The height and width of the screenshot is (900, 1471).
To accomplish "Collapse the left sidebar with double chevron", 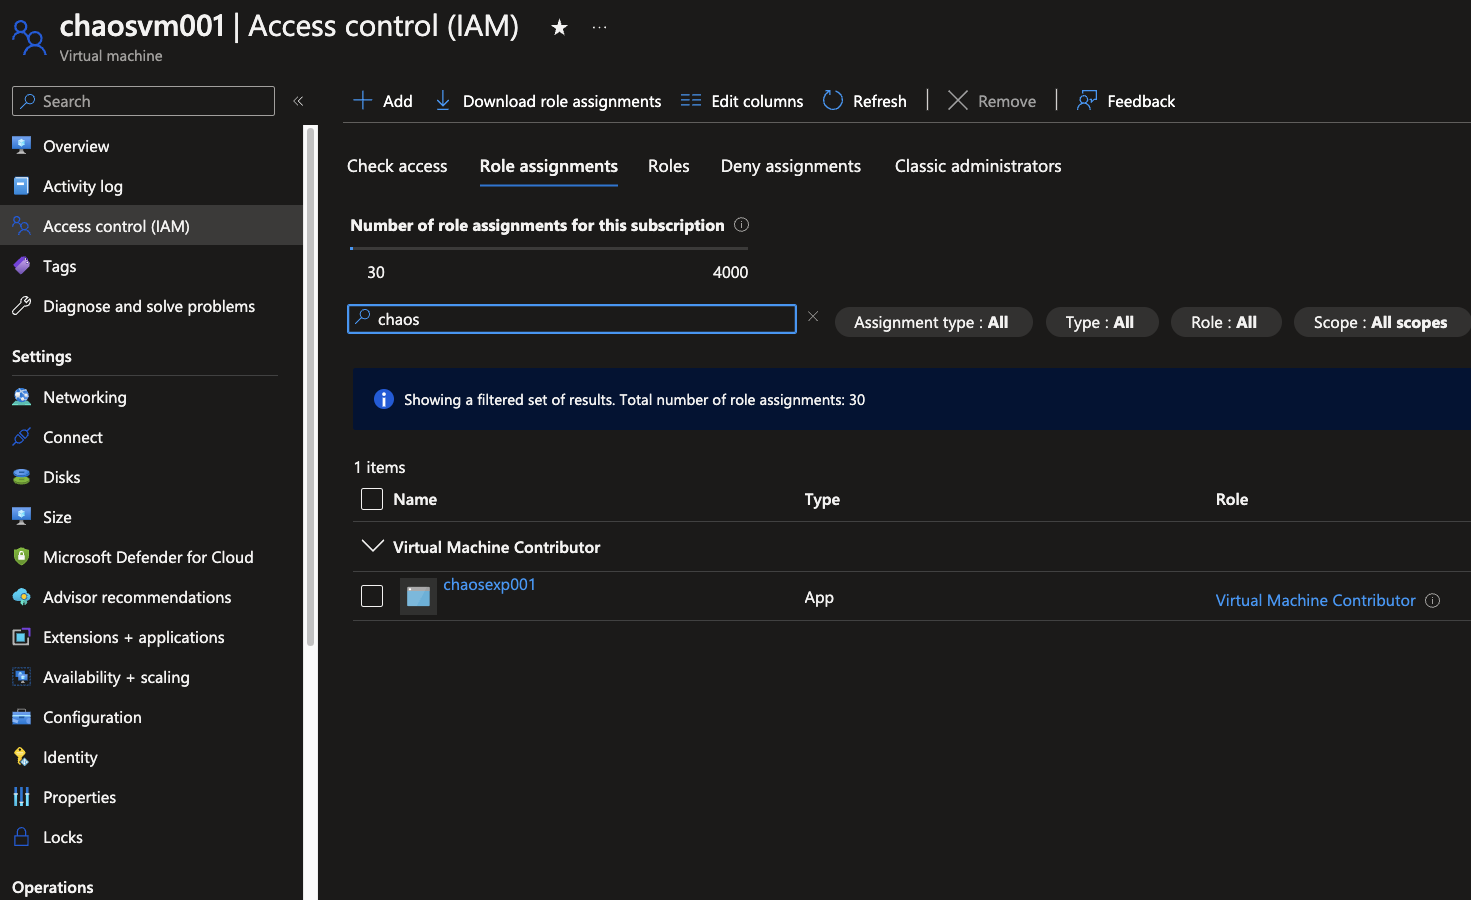I will pos(298,101).
